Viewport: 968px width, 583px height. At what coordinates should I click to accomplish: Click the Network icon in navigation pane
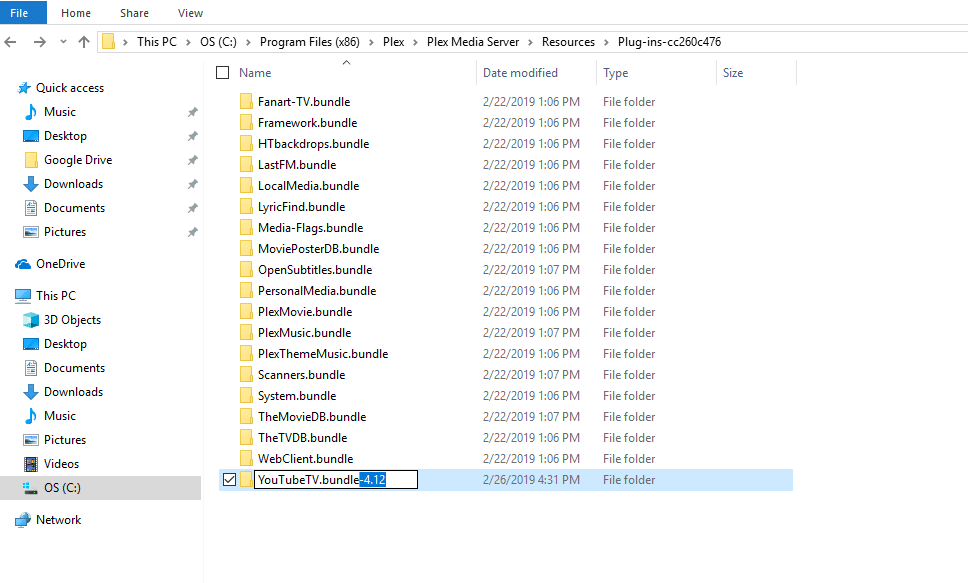pos(23,520)
